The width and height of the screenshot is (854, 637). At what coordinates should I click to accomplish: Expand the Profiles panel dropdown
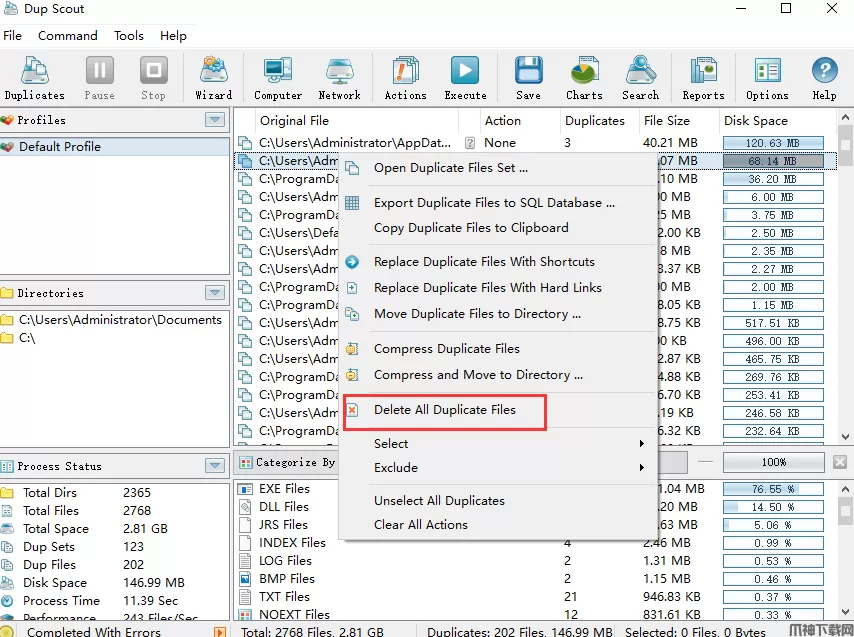215,120
